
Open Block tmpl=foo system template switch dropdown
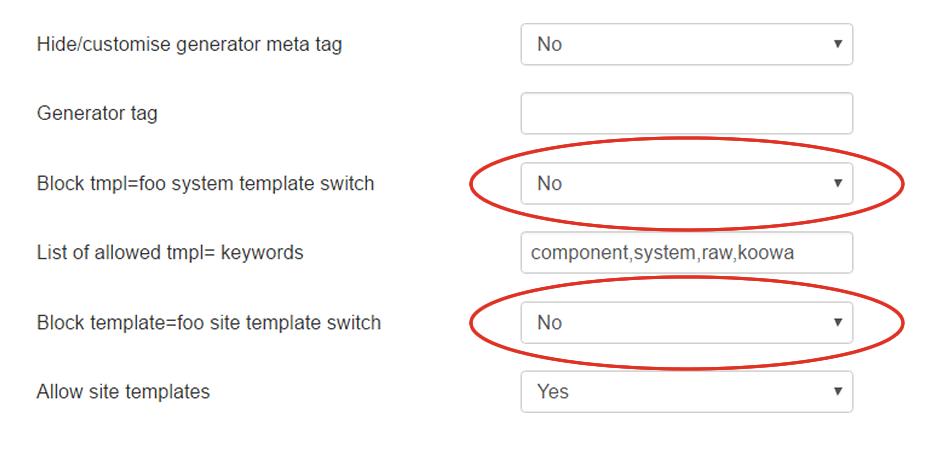[687, 184]
